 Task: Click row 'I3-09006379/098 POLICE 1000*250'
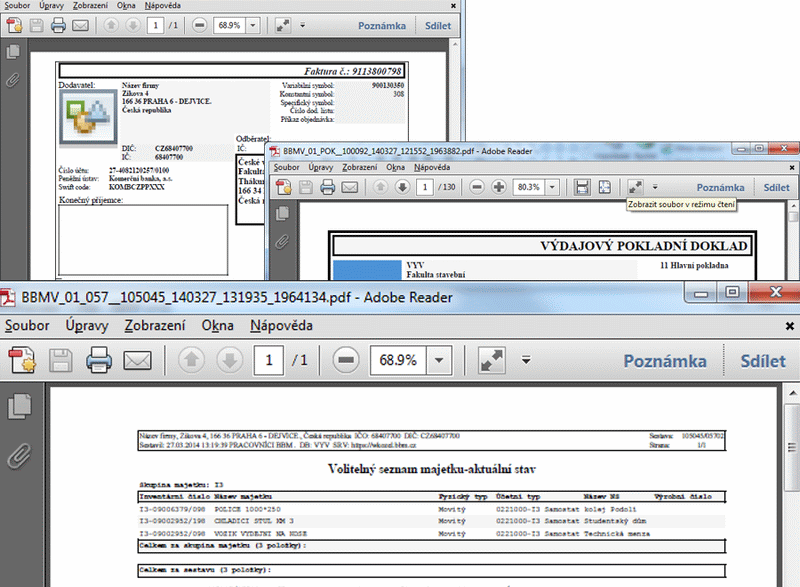(432, 509)
